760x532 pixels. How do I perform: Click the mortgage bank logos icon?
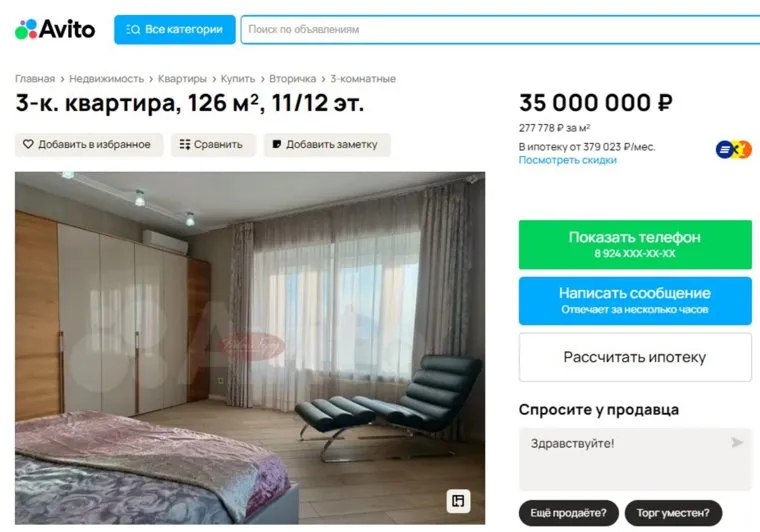pos(733,150)
